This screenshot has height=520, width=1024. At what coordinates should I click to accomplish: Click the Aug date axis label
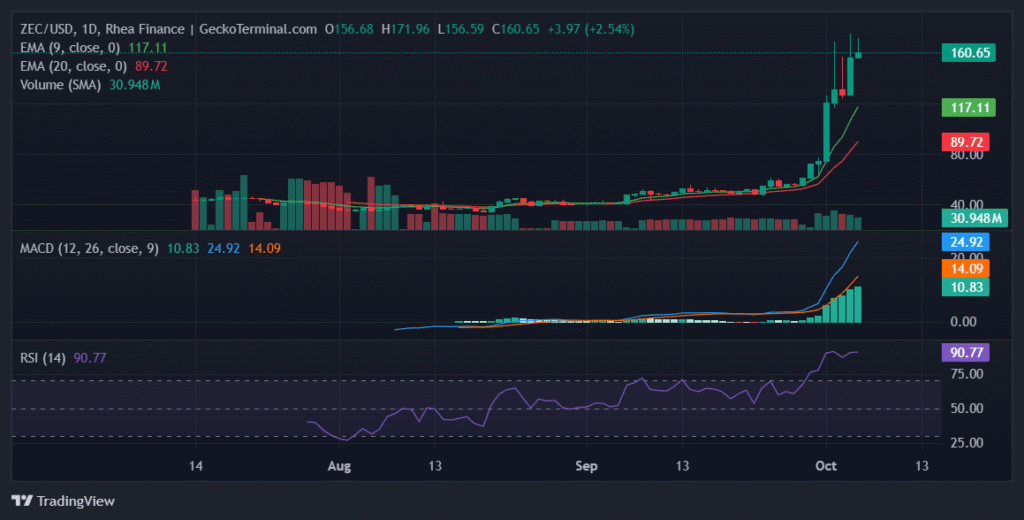tap(339, 466)
